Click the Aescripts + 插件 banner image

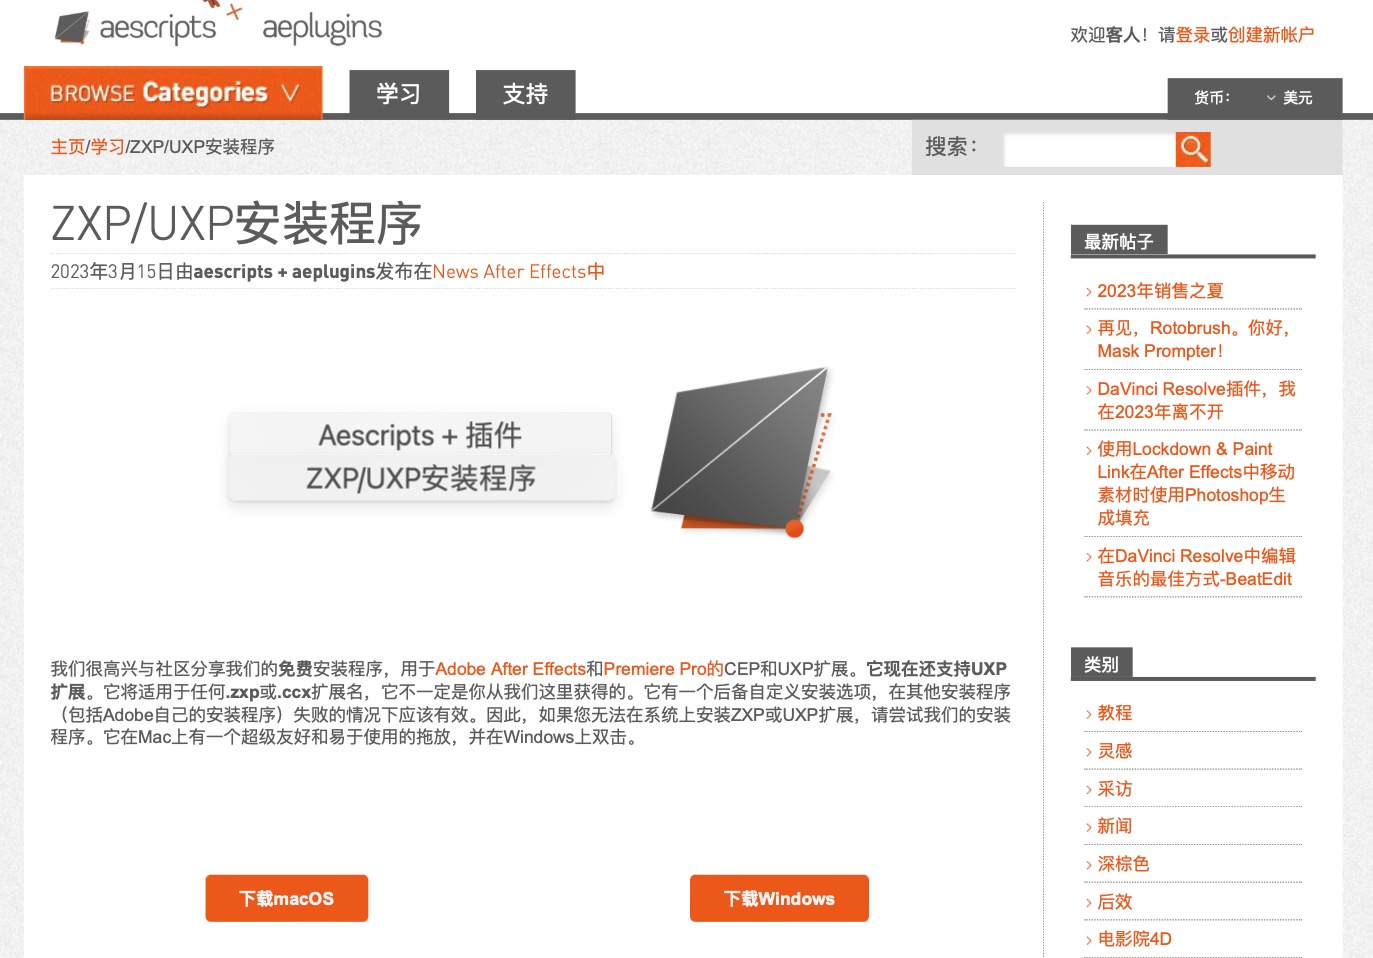421,456
